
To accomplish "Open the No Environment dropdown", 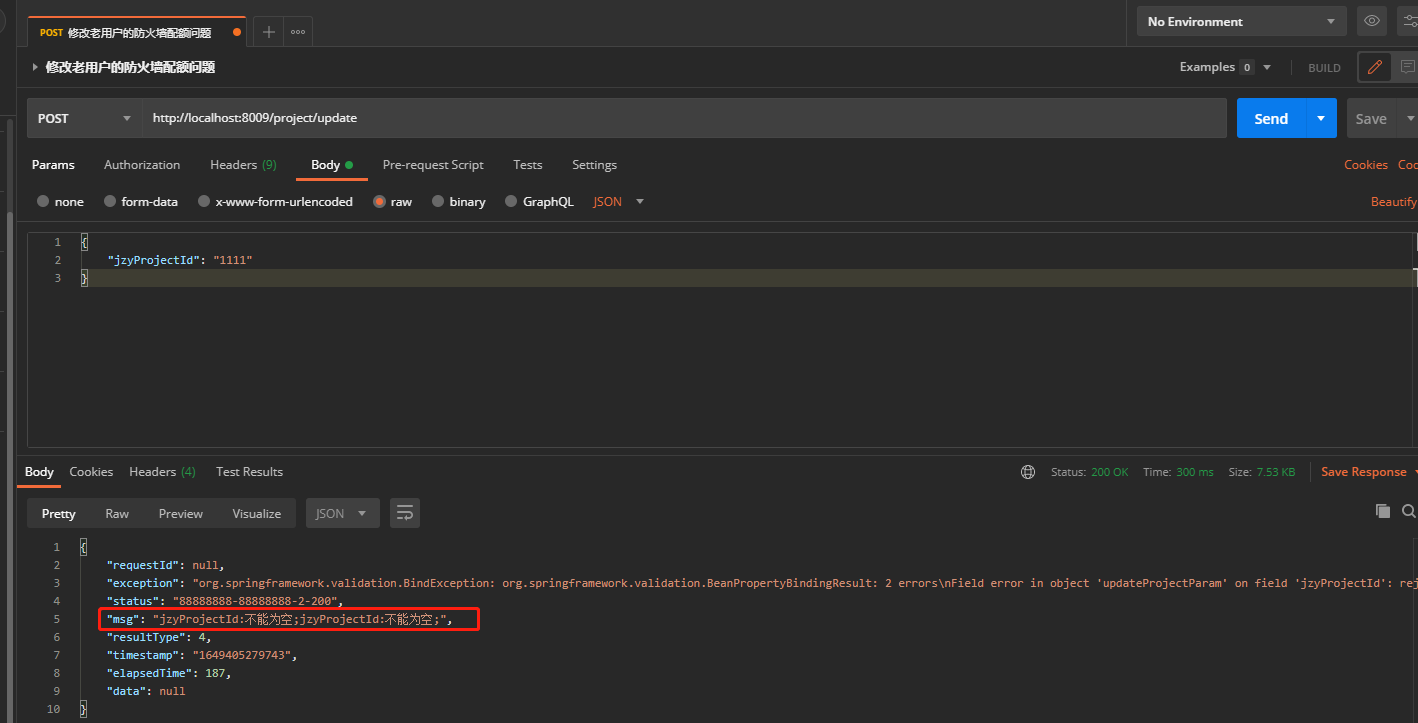I will pos(1243,21).
